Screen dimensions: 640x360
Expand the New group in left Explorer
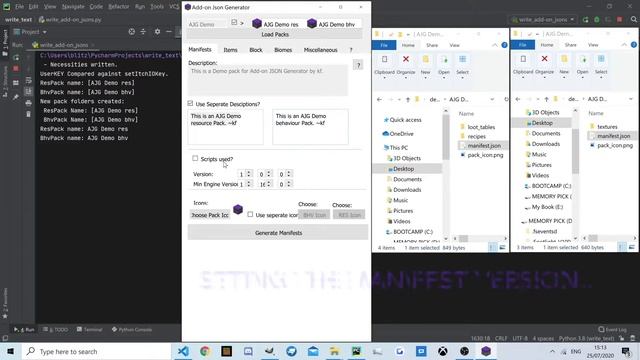coord(426,77)
